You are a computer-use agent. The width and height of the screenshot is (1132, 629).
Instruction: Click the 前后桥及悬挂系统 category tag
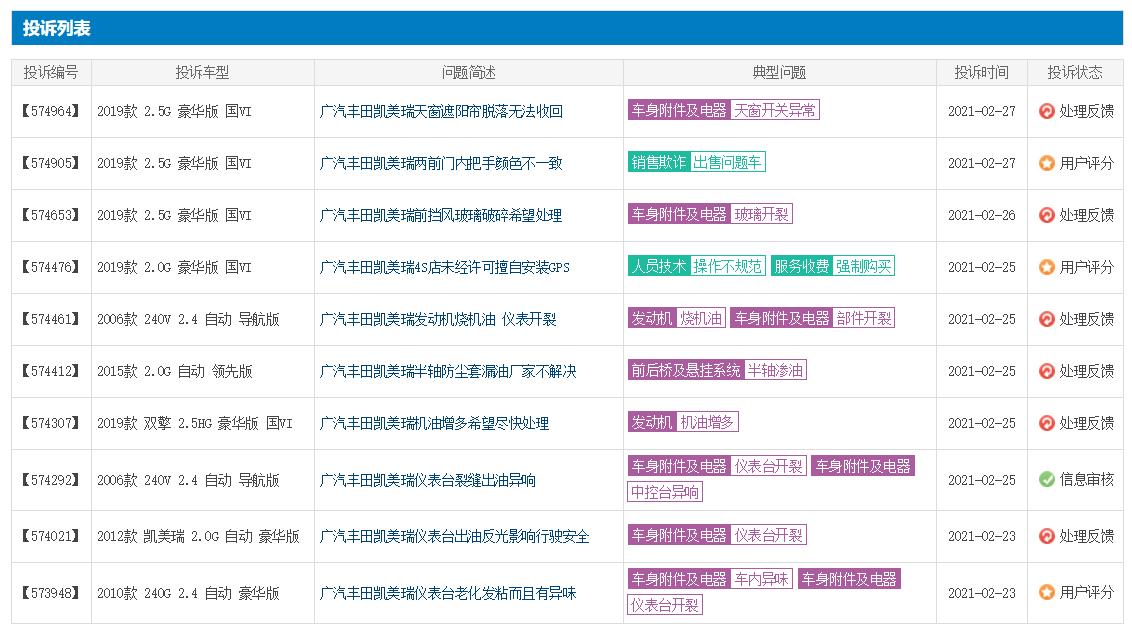pyautogui.click(x=686, y=370)
